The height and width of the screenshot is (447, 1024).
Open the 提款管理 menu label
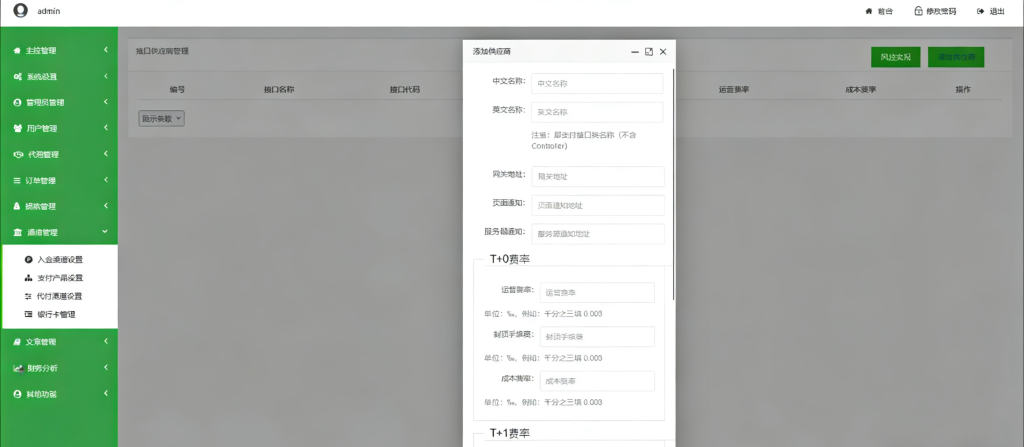(x=40, y=207)
